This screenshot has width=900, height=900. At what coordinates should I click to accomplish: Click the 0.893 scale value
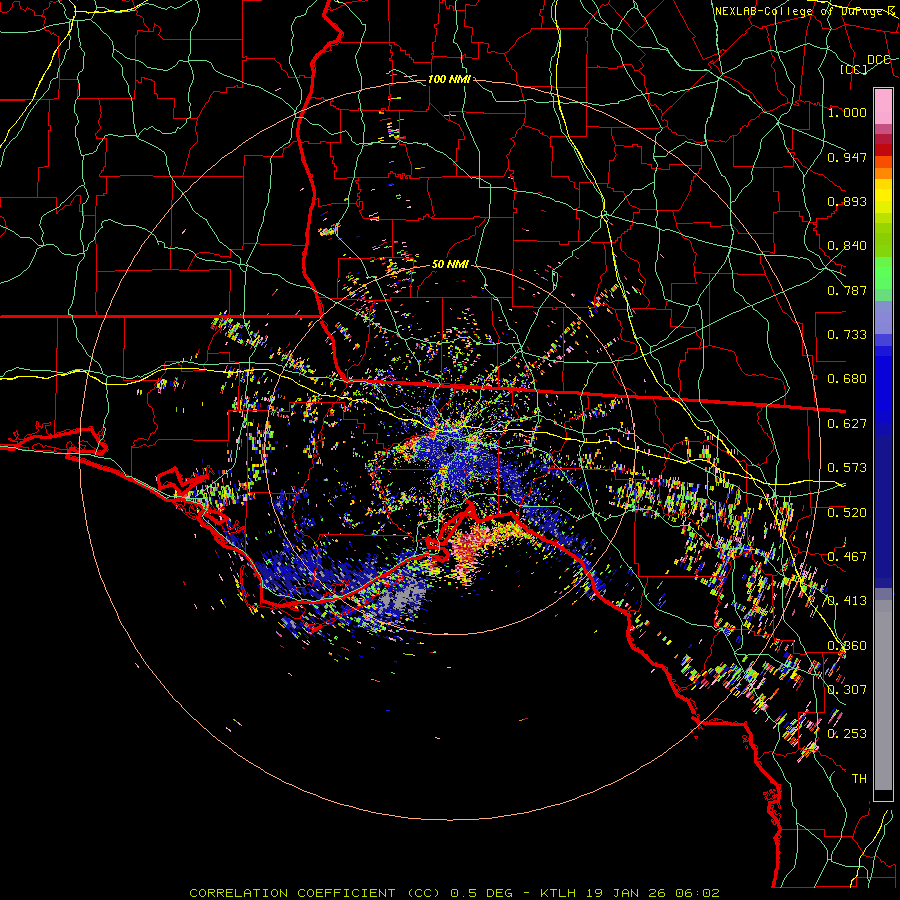coord(847,201)
